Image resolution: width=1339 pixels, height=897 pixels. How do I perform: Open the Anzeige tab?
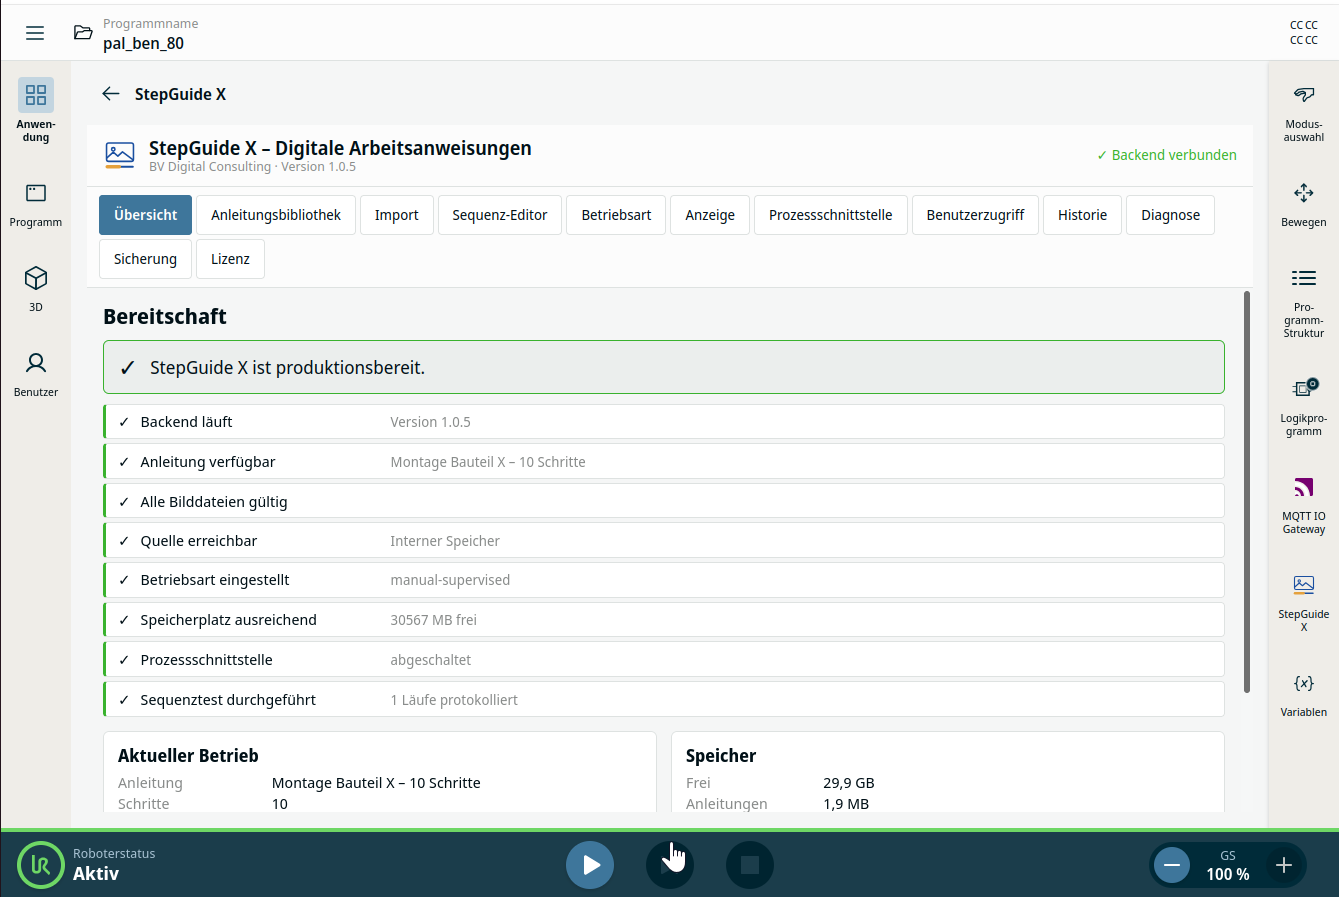pyautogui.click(x=710, y=215)
